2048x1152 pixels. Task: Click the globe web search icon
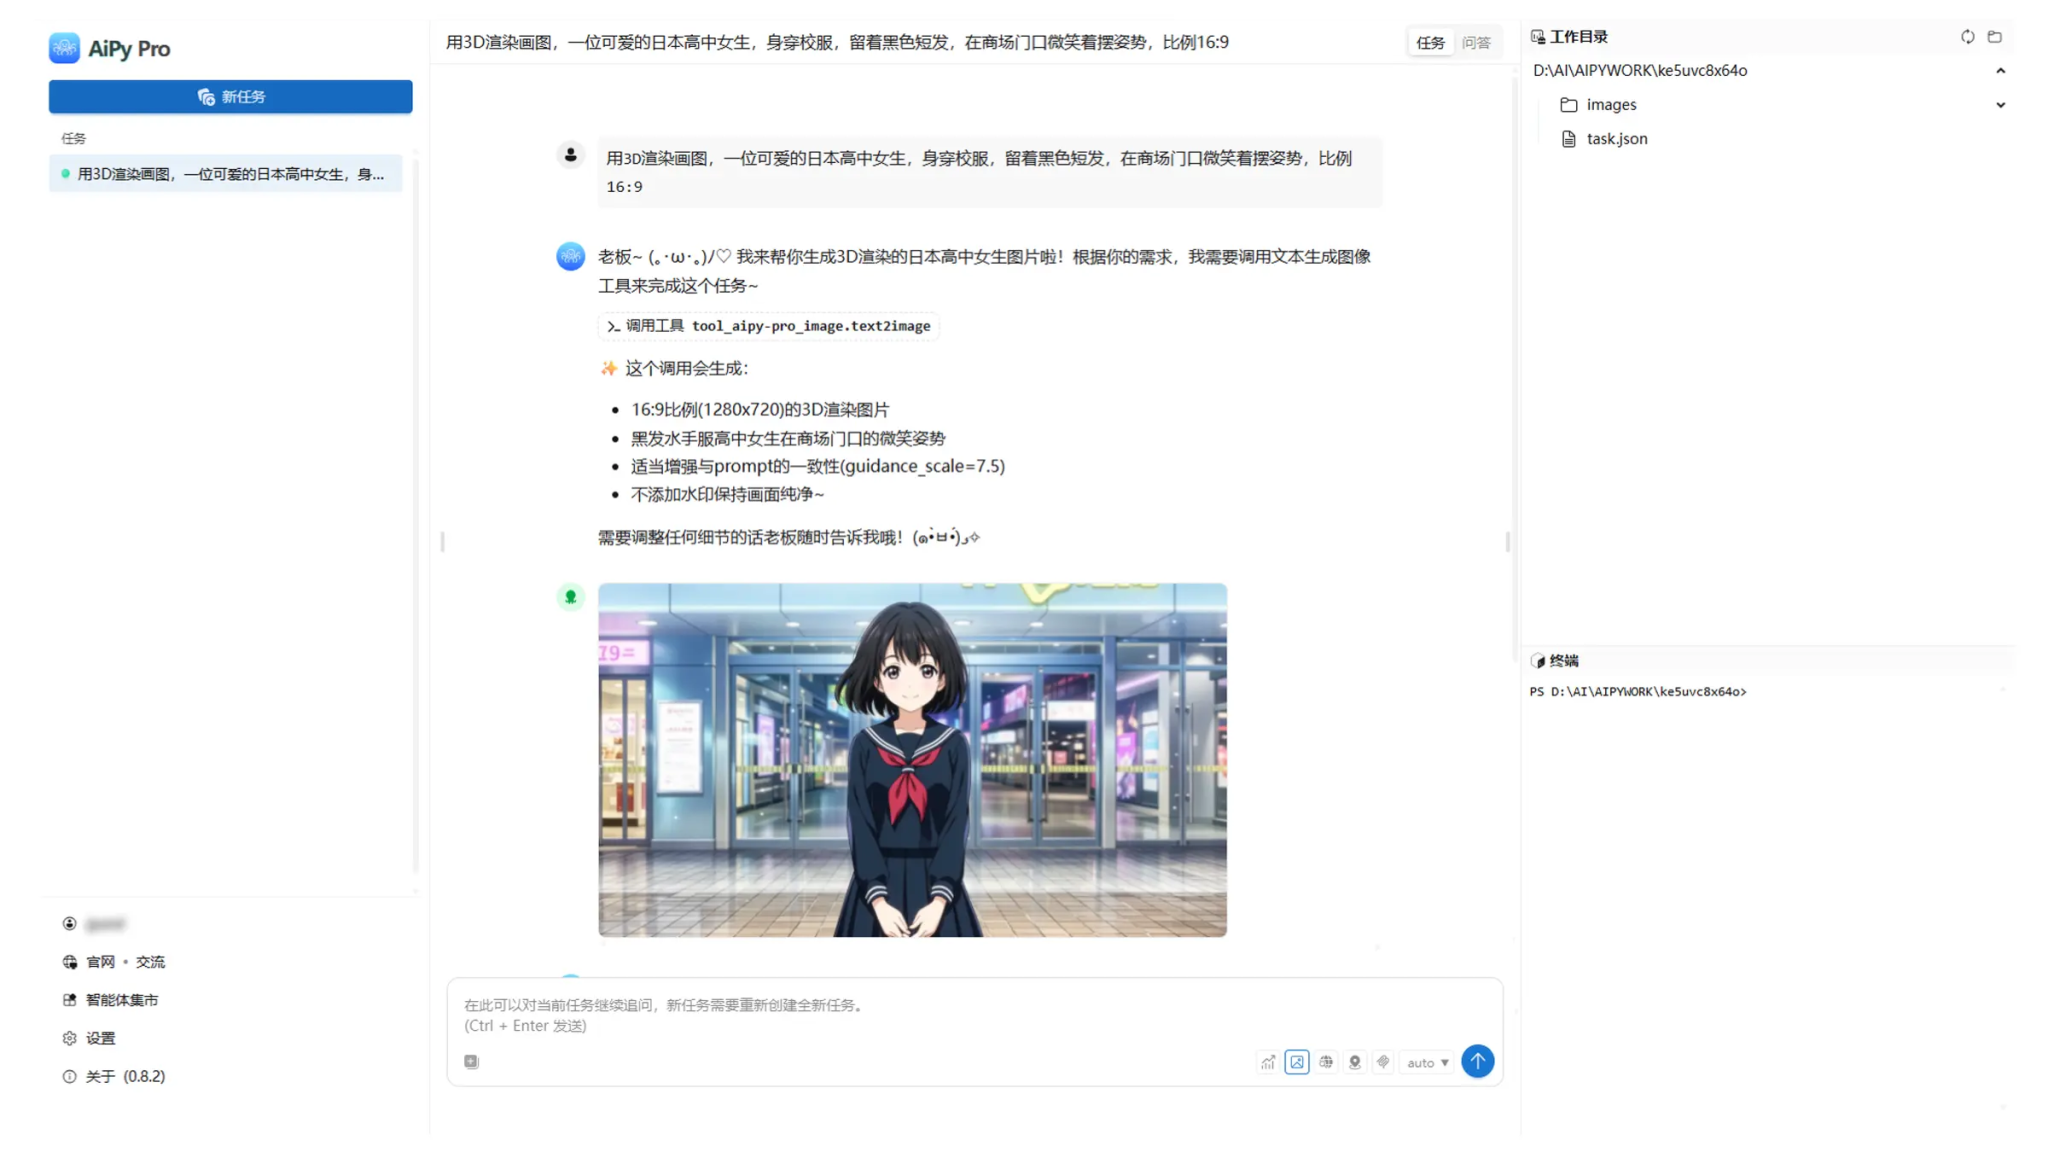[1326, 1062]
